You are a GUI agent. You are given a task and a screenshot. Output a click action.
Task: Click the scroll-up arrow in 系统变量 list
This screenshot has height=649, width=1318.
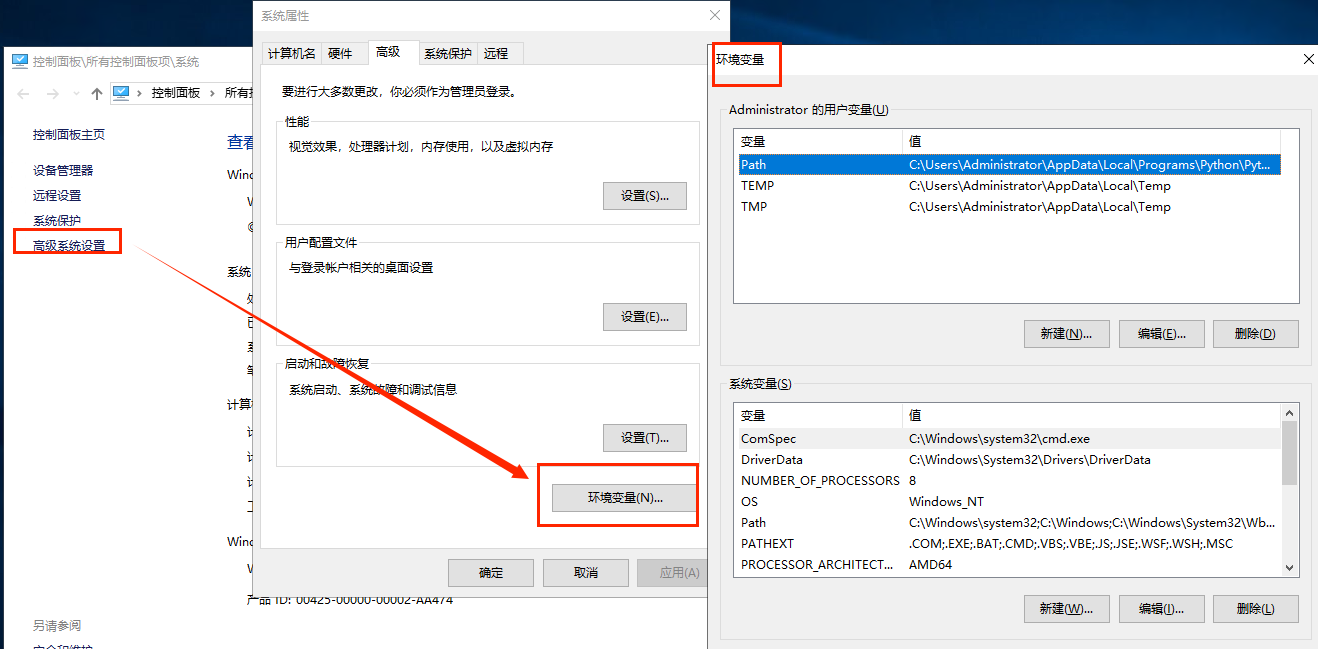click(x=1289, y=413)
